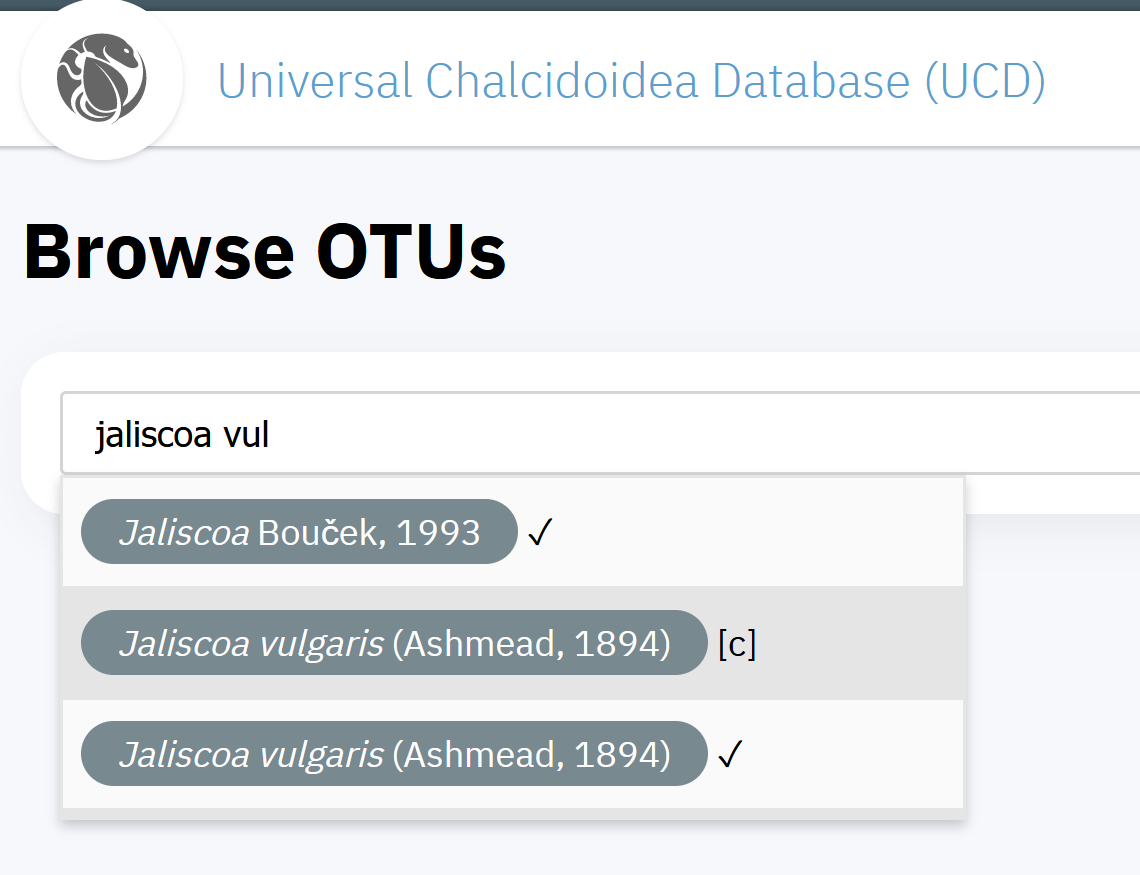Click empty area of the highlighted vulgaris row
This screenshot has height=875, width=1140.
[x=858, y=642]
